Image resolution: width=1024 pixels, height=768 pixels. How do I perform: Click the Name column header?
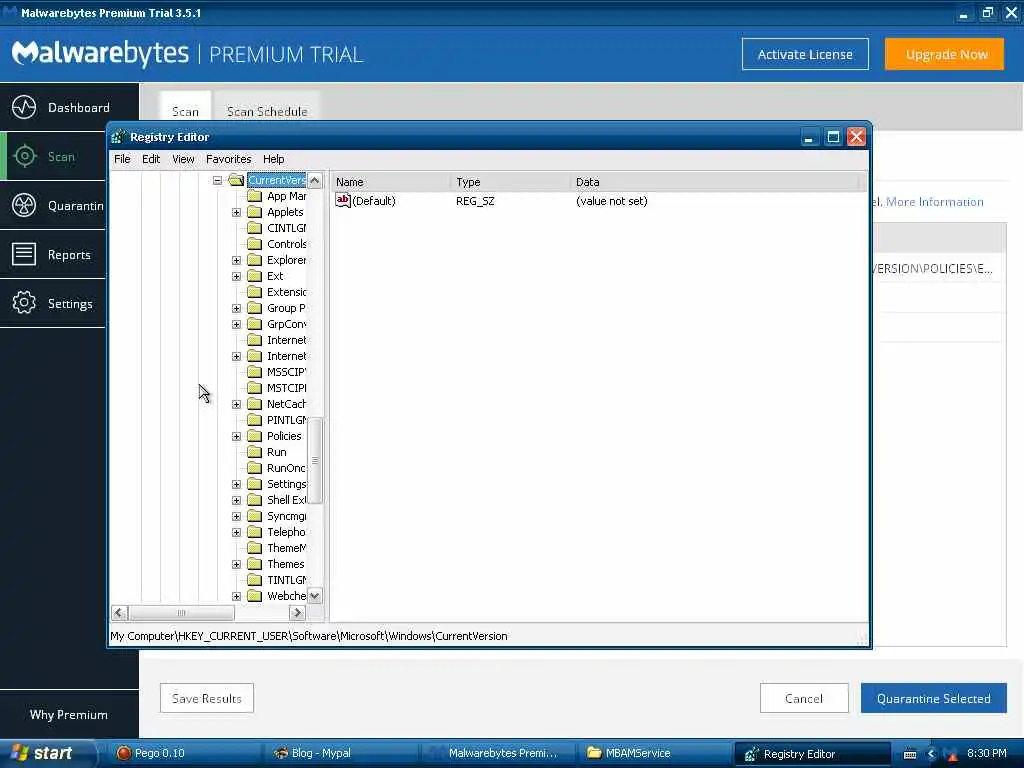(391, 182)
